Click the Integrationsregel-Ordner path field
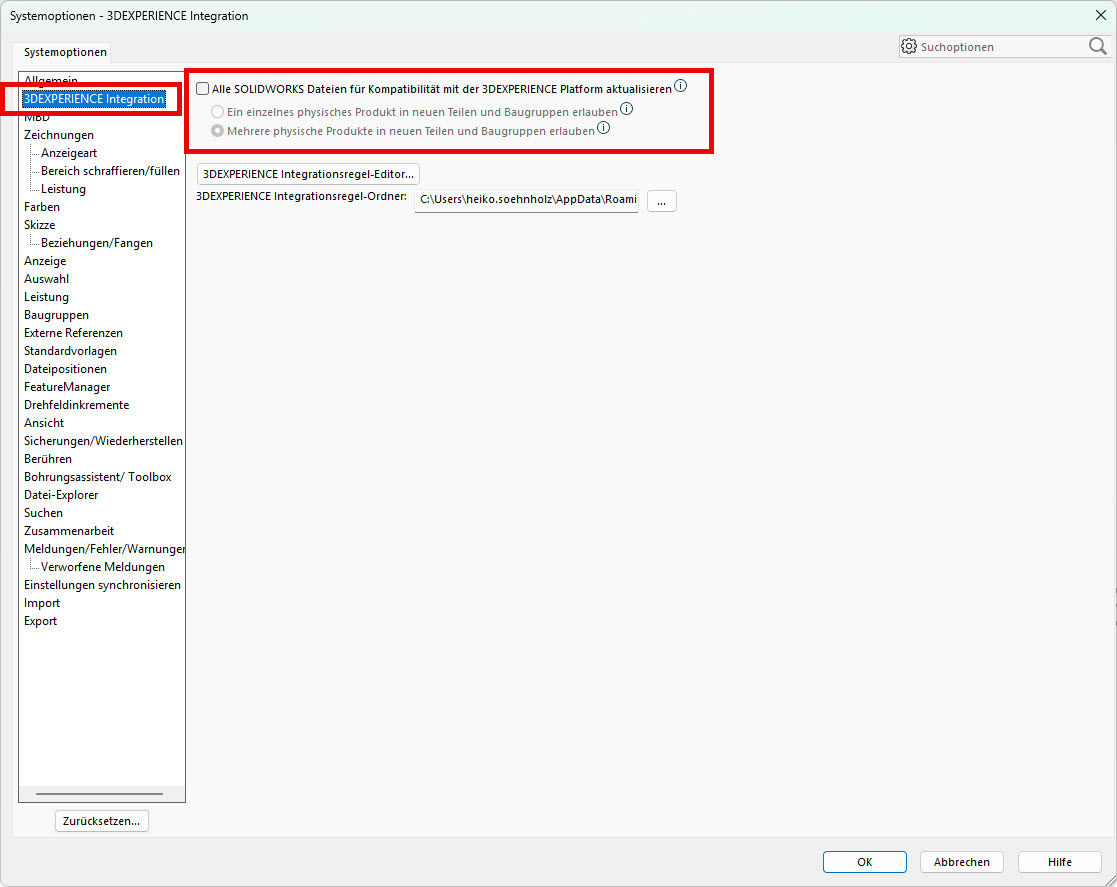Screen dimensions: 1117x887 [x=526, y=200]
